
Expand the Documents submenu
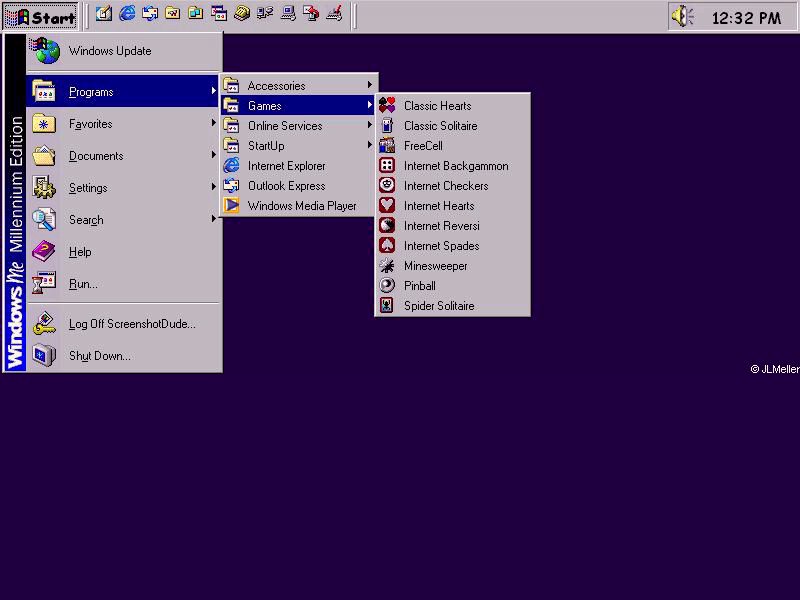[x=124, y=156]
